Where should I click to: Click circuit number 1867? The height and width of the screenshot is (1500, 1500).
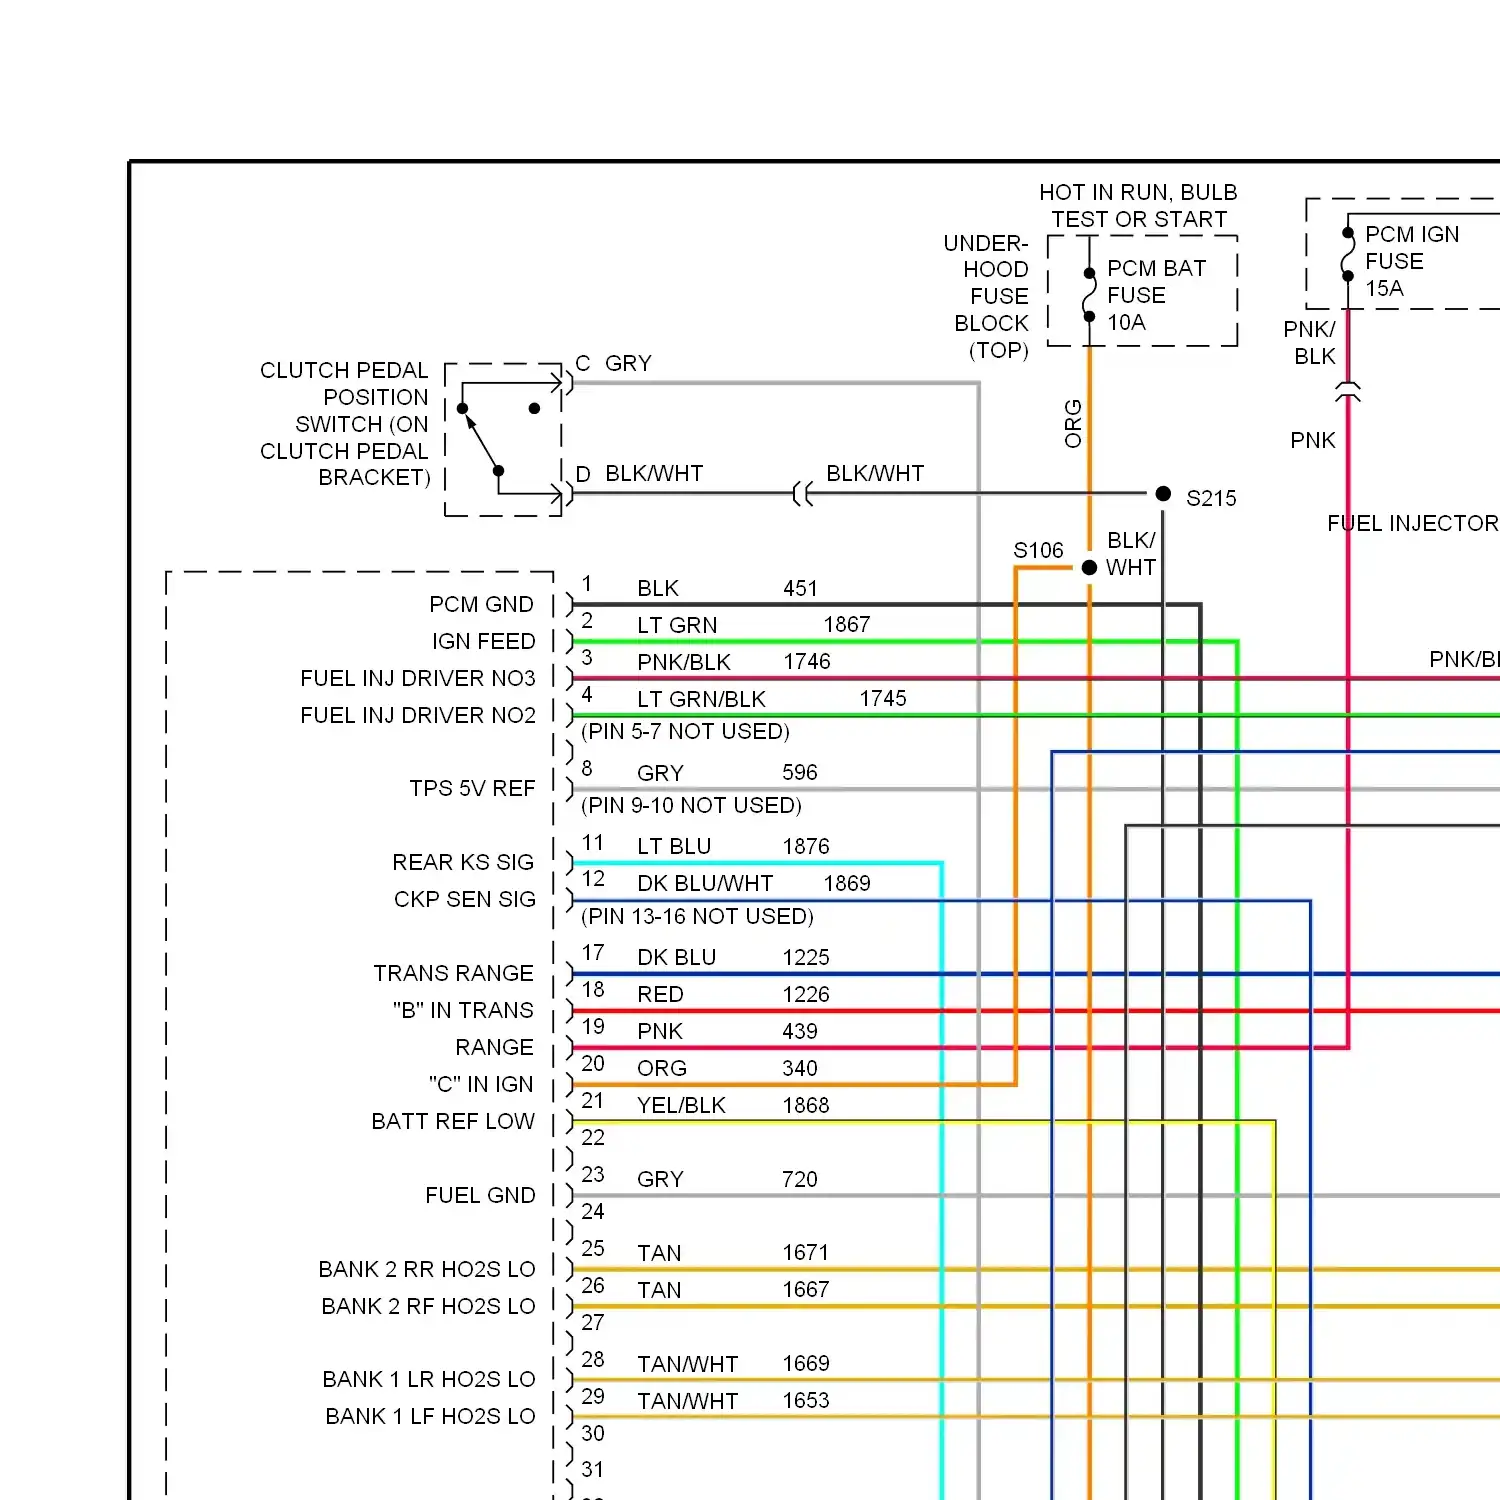point(847,624)
